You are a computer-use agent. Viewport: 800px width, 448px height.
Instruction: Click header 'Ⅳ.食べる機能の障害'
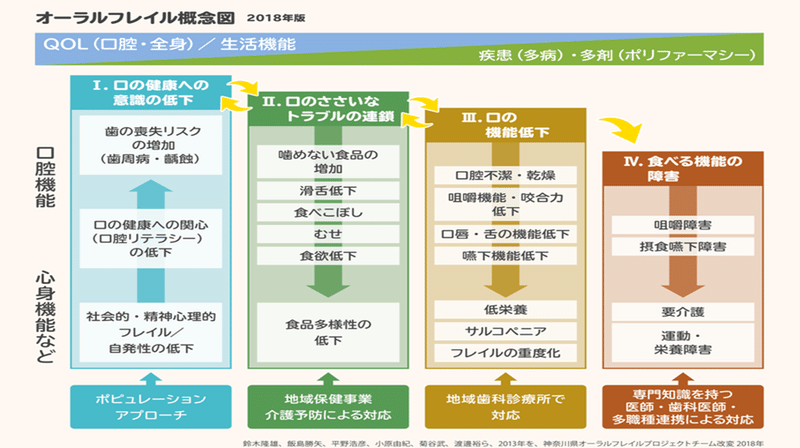pyautogui.click(x=683, y=168)
